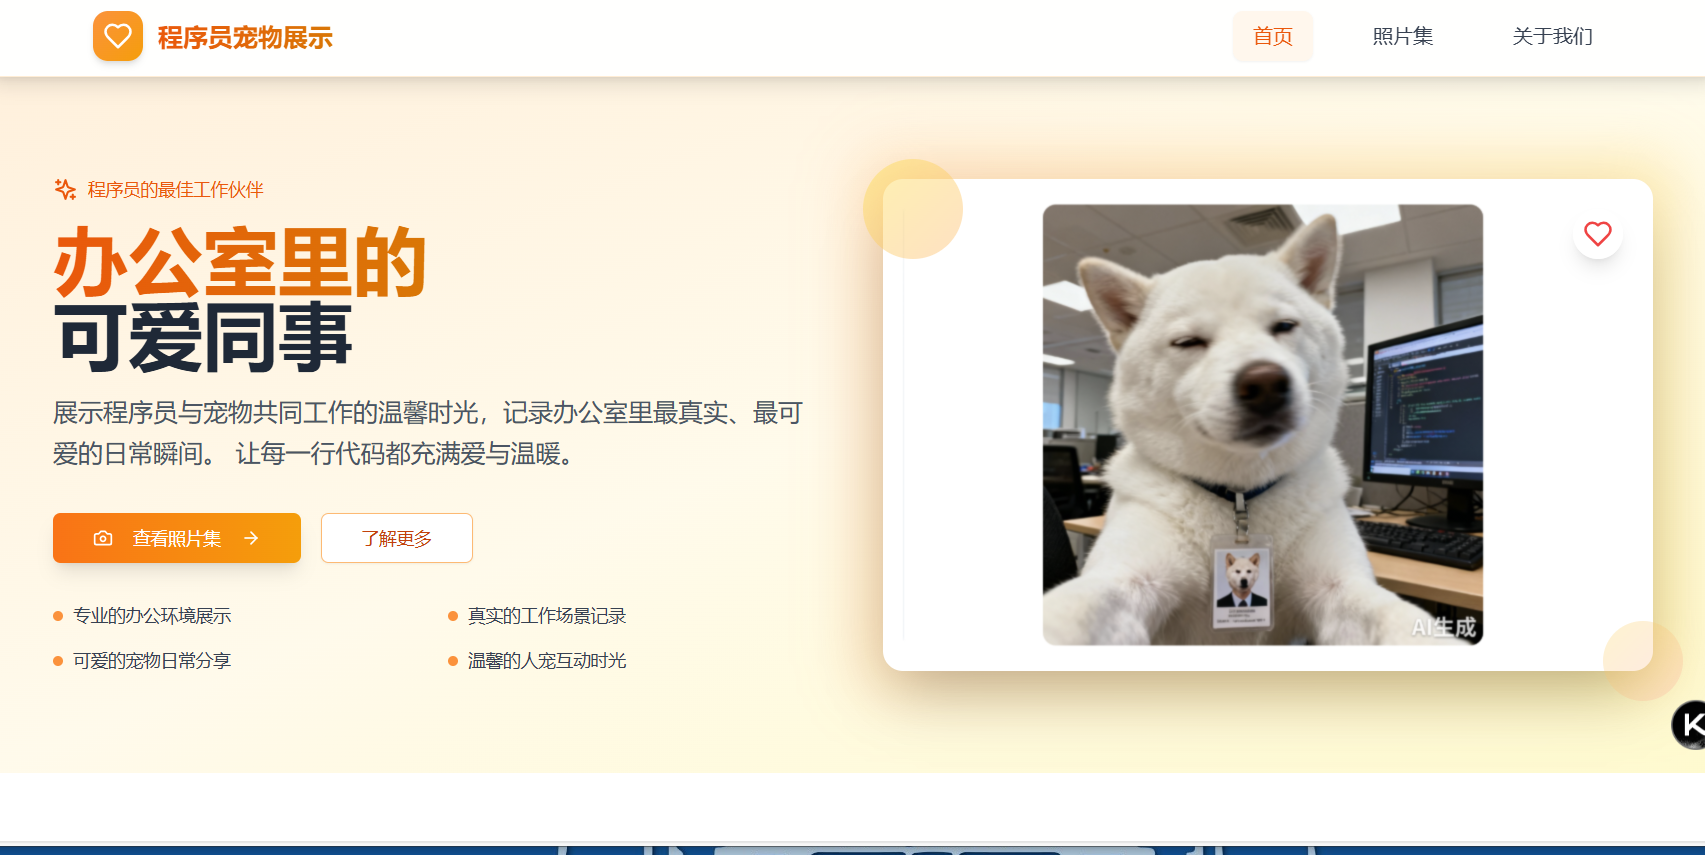Viewport: 1705px width, 855px height.
Task: Click the 办公室里的 orange headline
Action: [240, 263]
